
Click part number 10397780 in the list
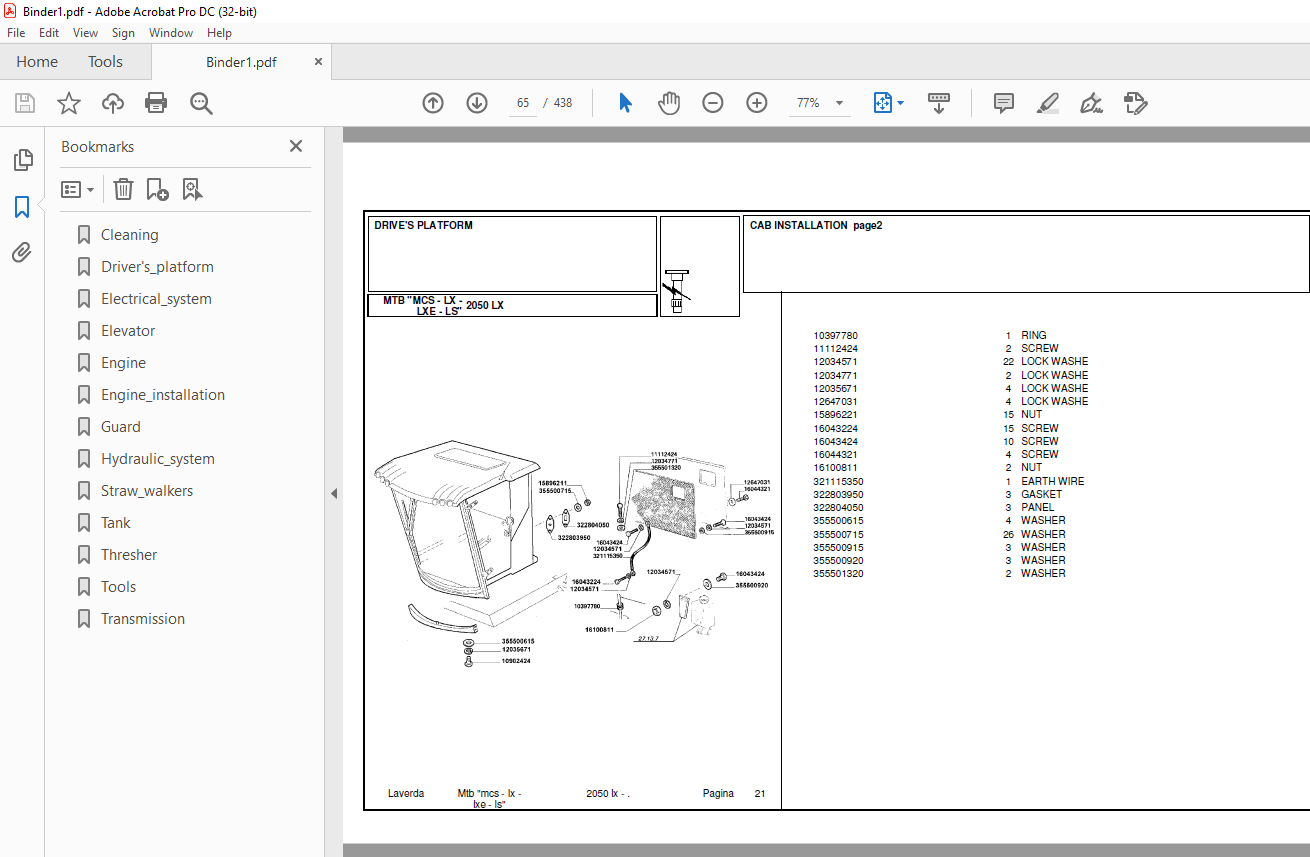[x=835, y=336]
